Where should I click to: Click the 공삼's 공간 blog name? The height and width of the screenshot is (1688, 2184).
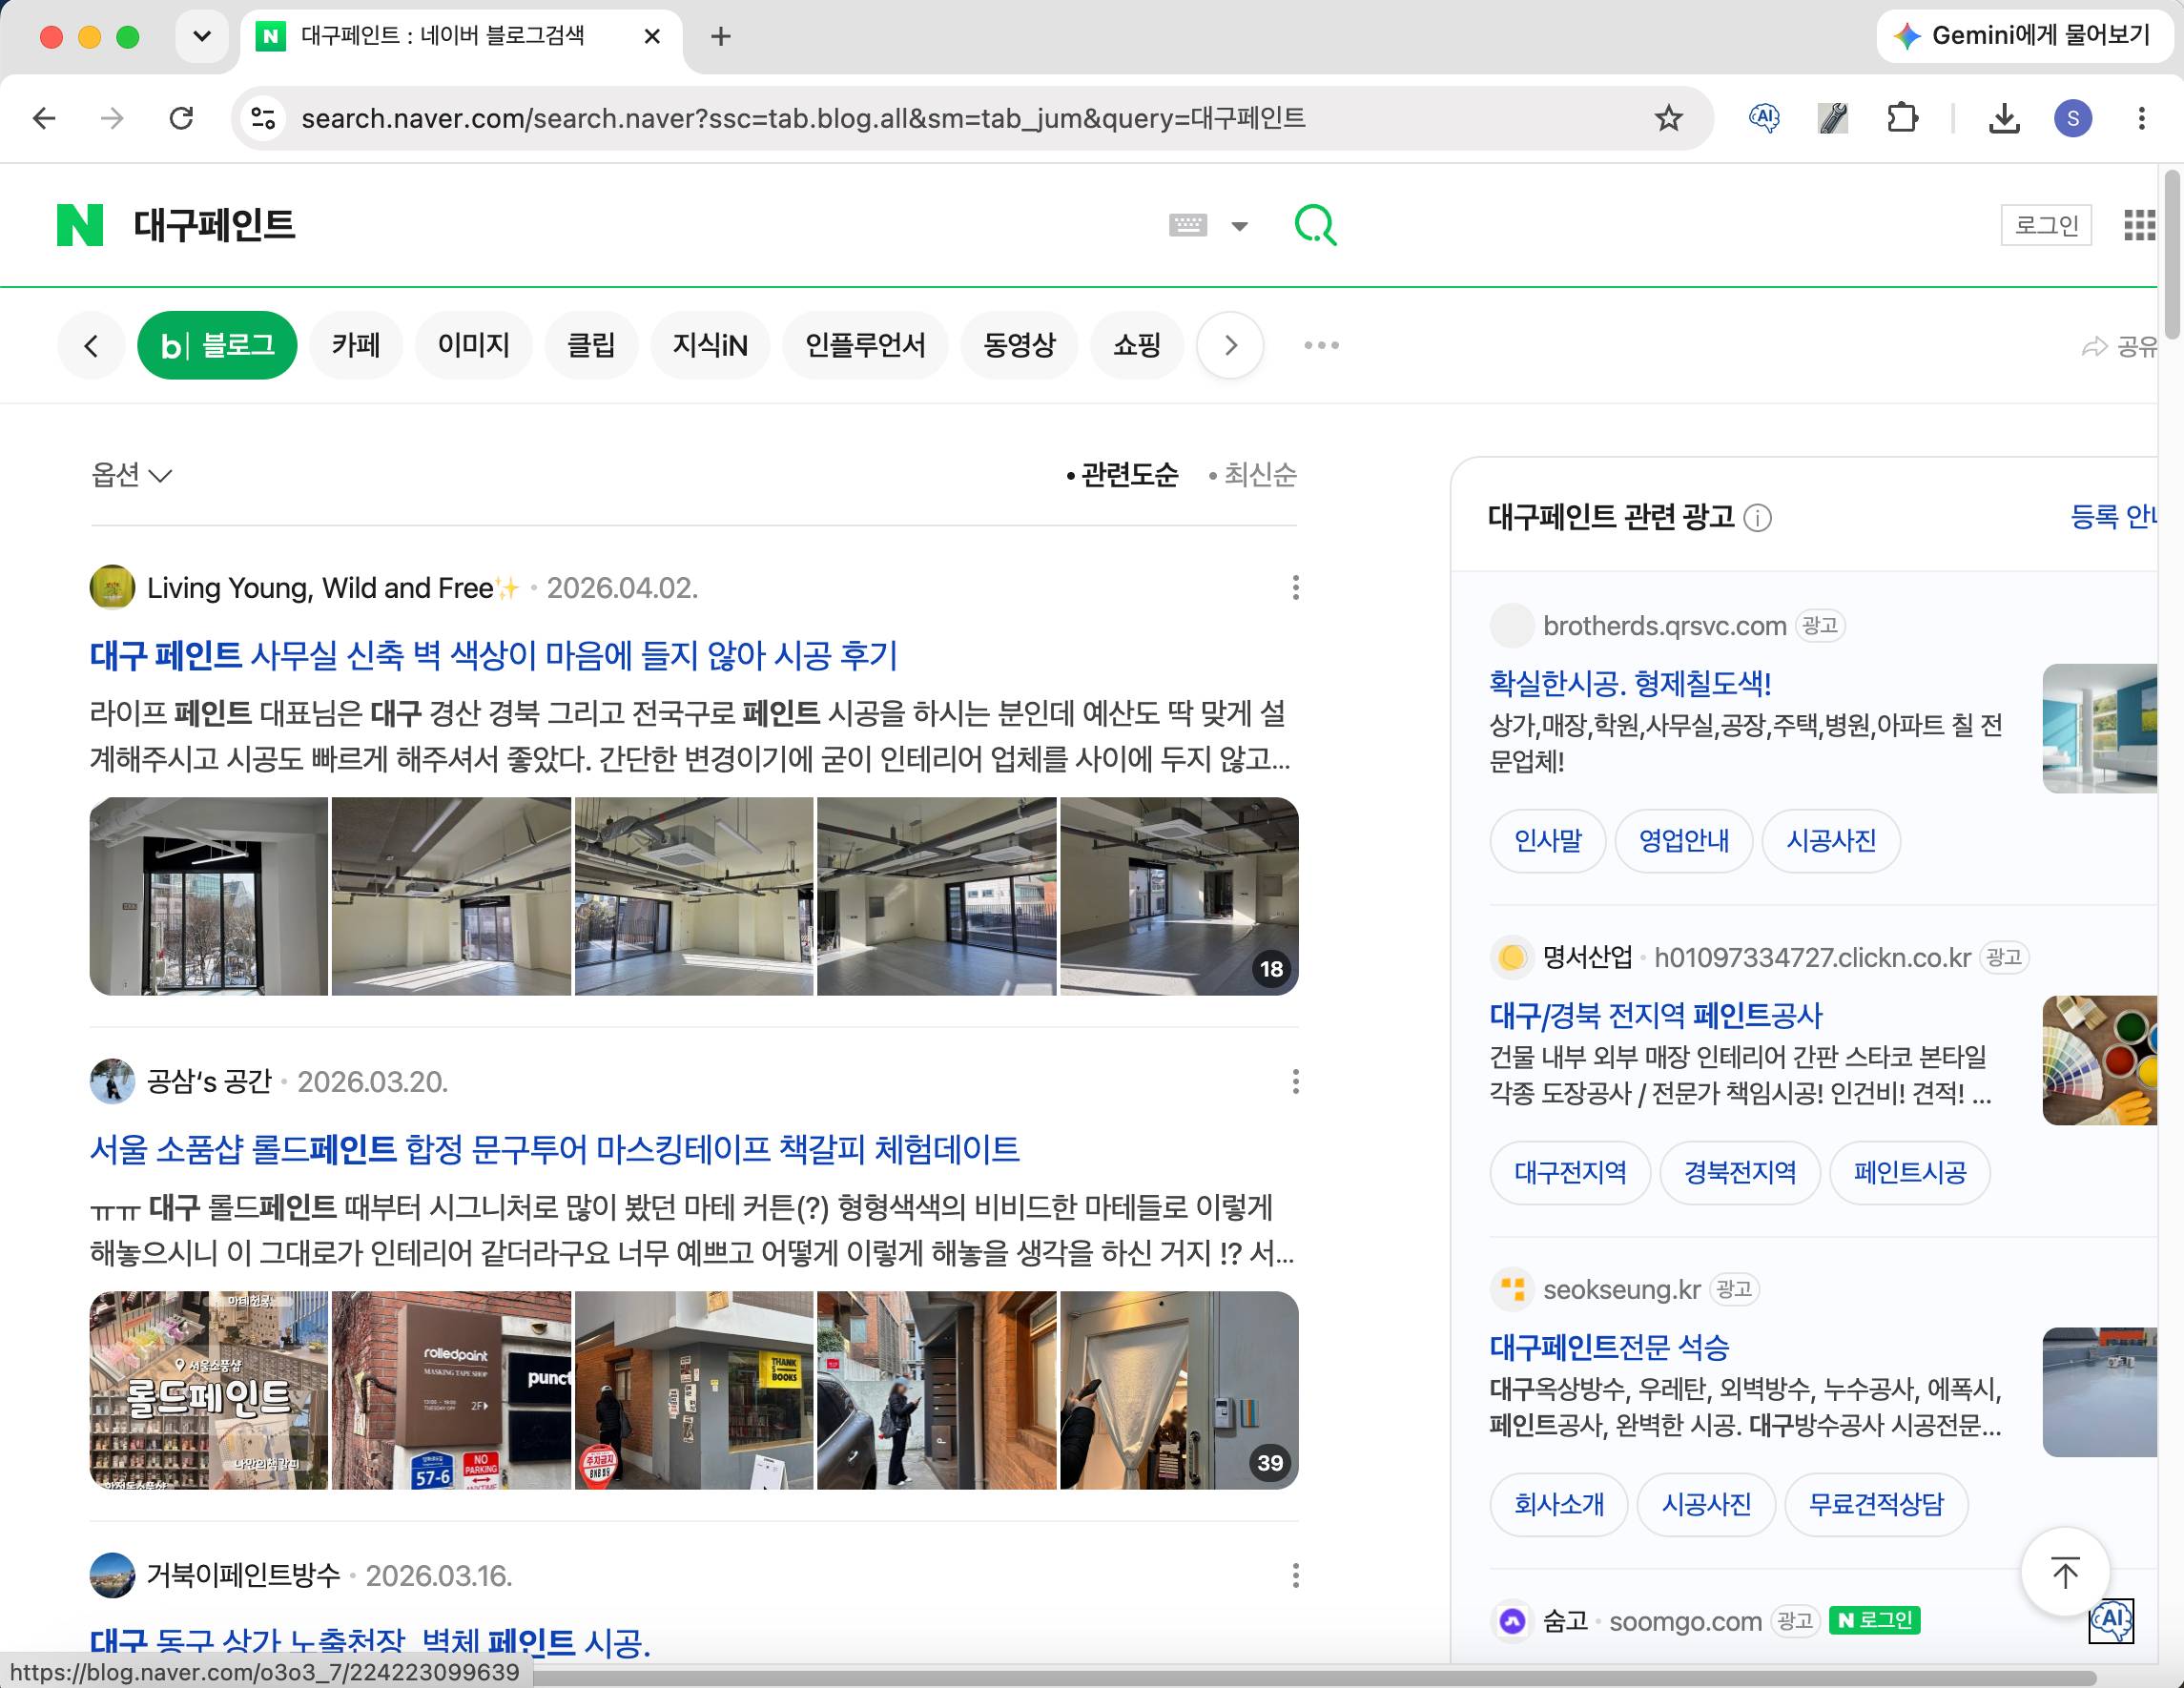209,1081
